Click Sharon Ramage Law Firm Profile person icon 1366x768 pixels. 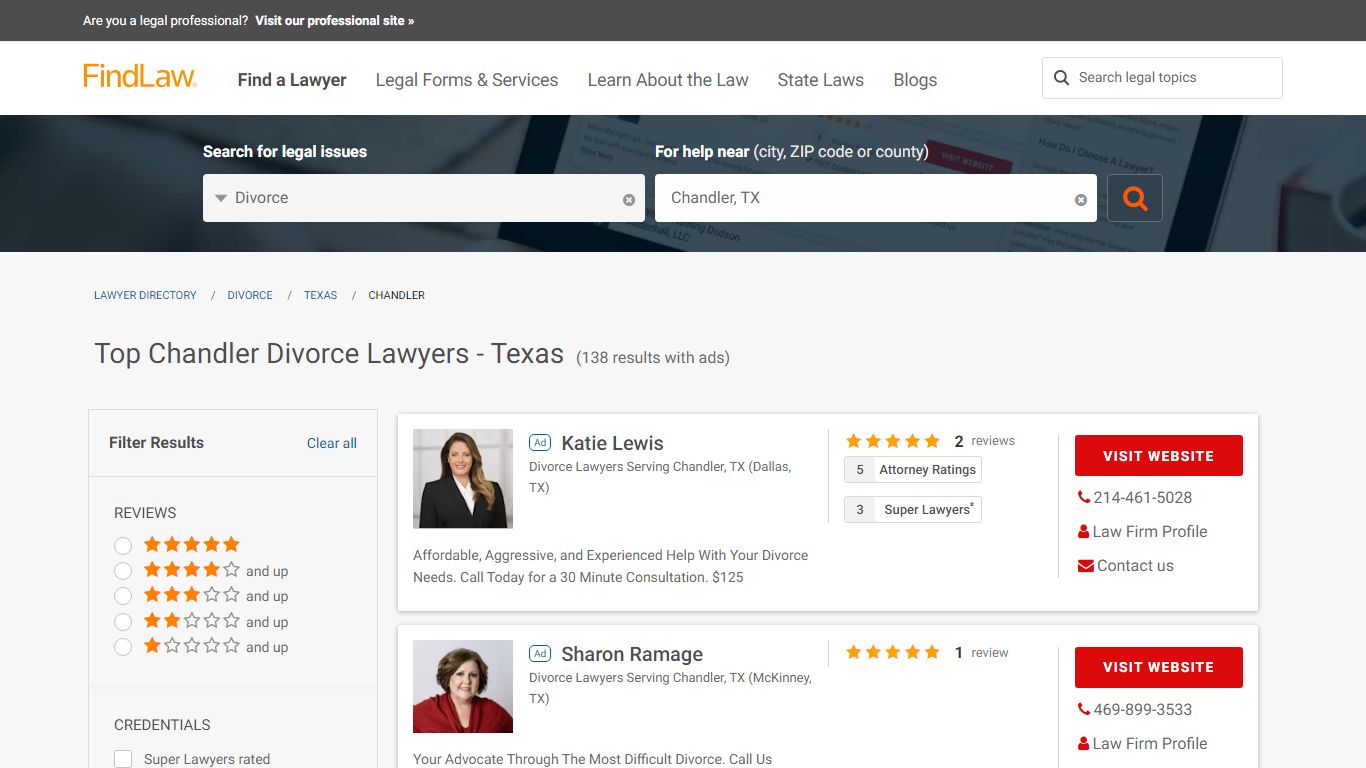coord(1084,744)
